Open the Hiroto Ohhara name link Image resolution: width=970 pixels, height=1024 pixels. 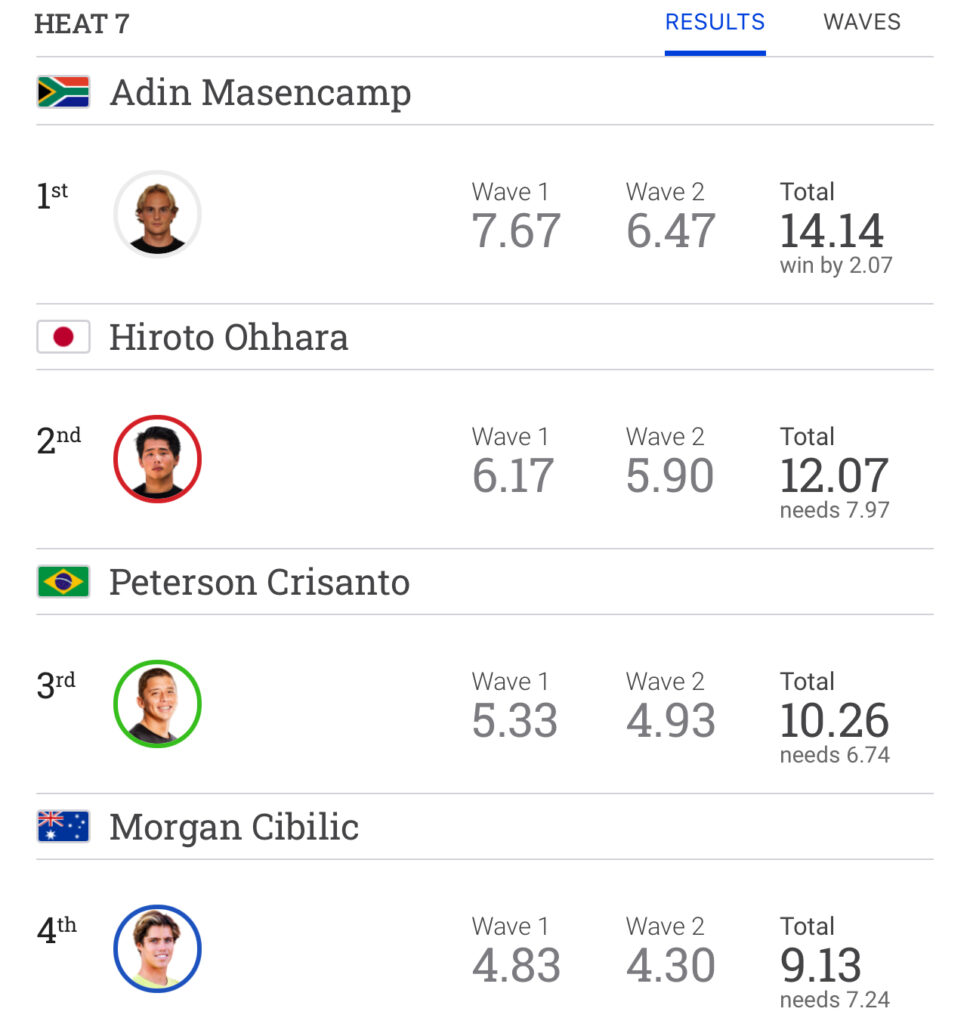click(x=229, y=338)
